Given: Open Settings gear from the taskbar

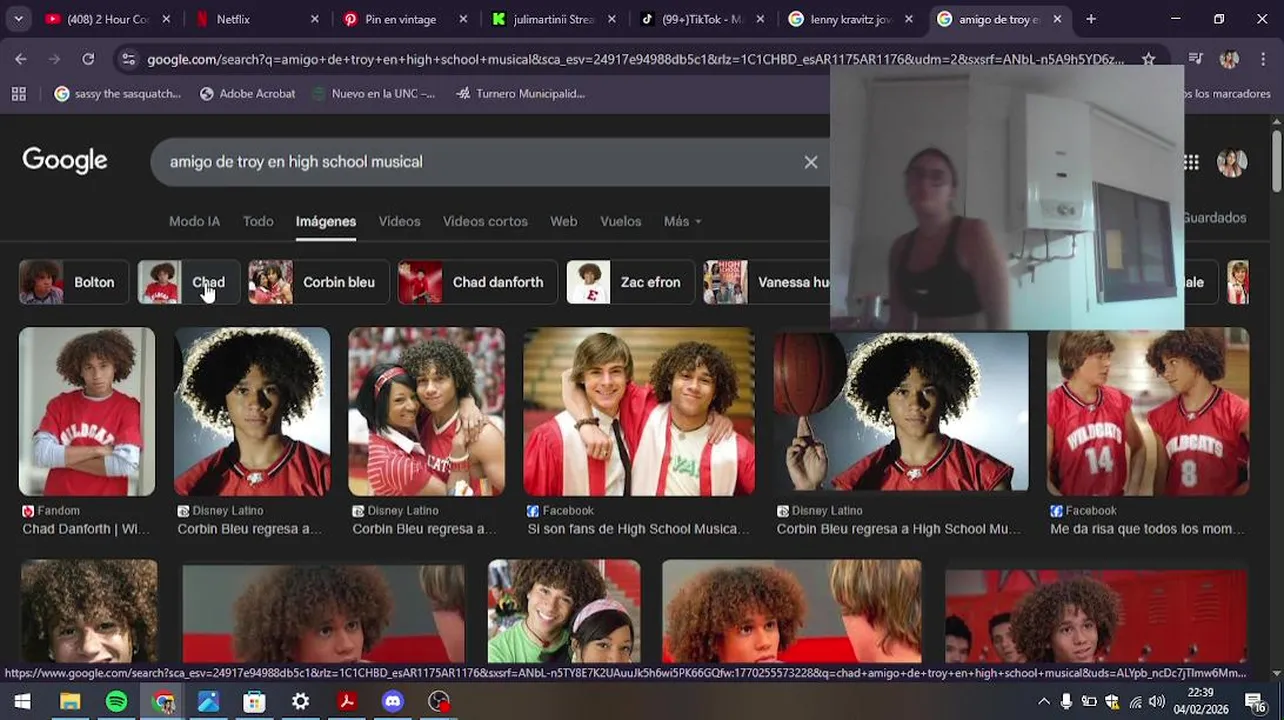Looking at the screenshot, I should 300,701.
